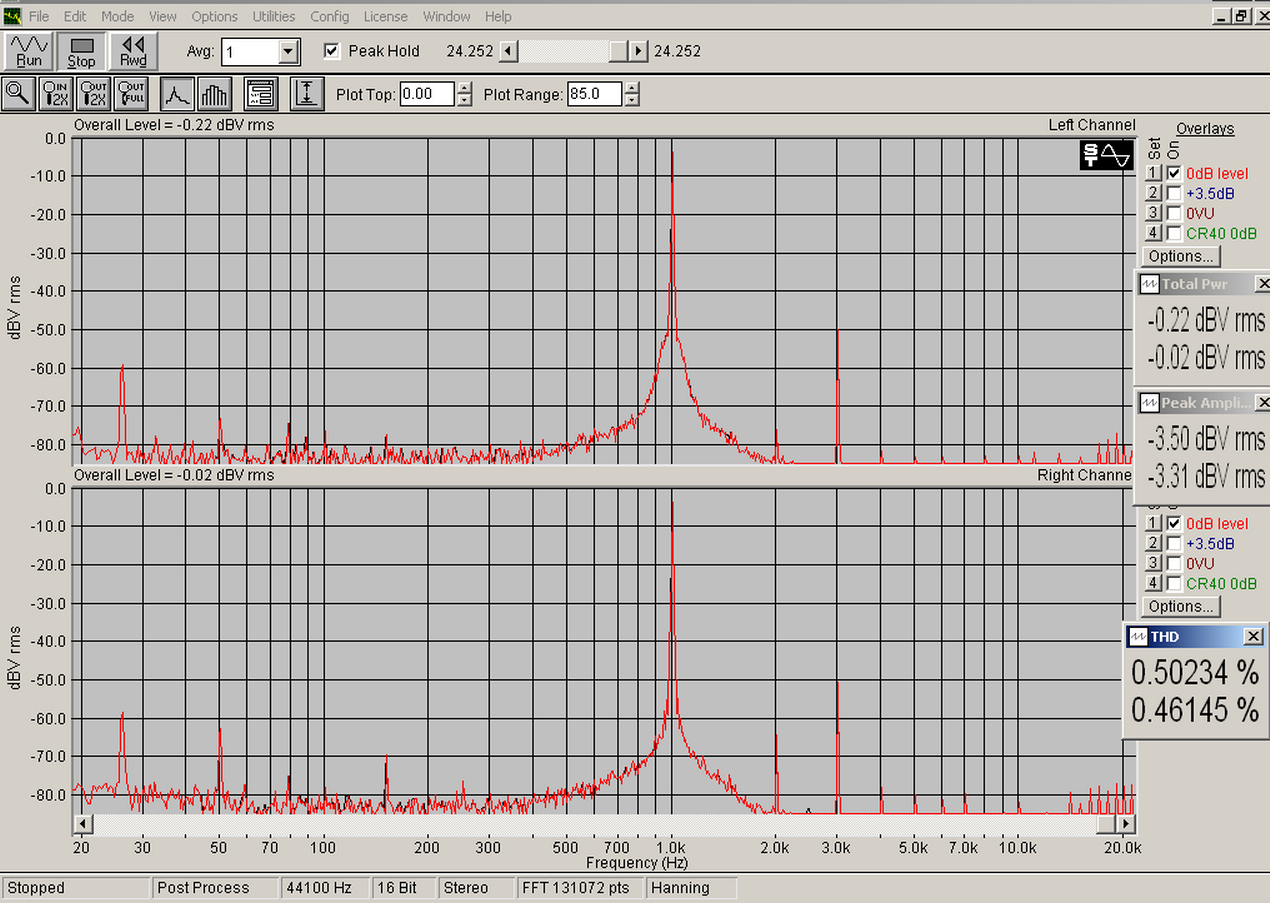The image size is (1270, 903).
Task: Click the Peak Amplitude window icon
Action: coord(1150,402)
